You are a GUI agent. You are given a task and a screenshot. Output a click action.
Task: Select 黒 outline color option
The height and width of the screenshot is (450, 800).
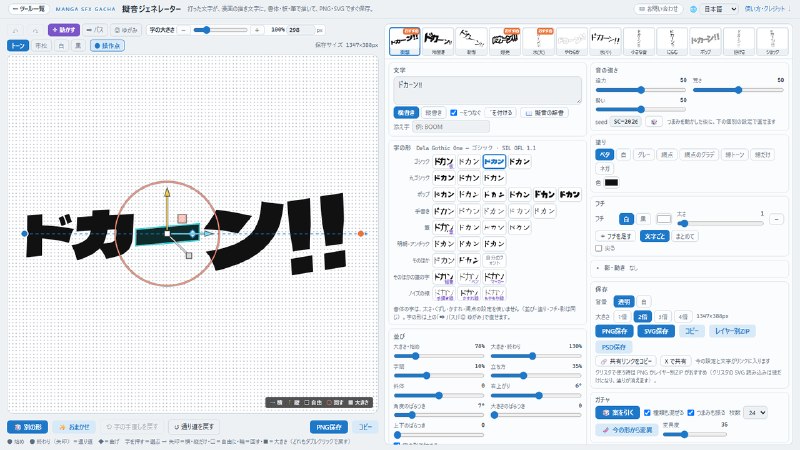tap(643, 219)
